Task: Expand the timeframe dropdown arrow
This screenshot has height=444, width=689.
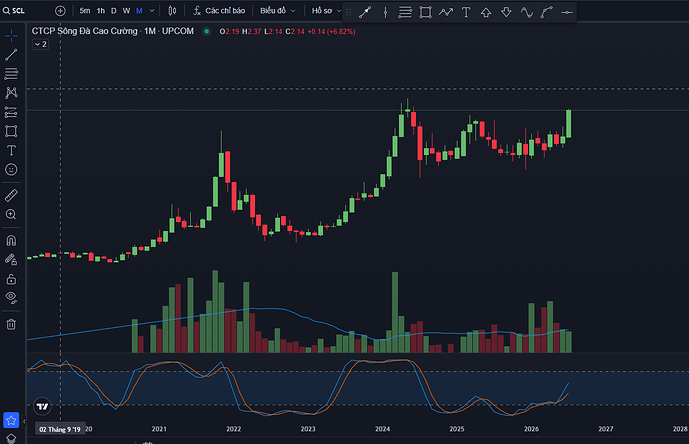Action: click(x=152, y=11)
